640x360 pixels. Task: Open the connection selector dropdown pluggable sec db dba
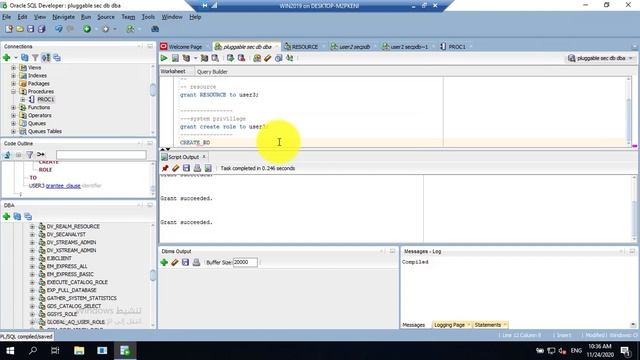[601, 58]
